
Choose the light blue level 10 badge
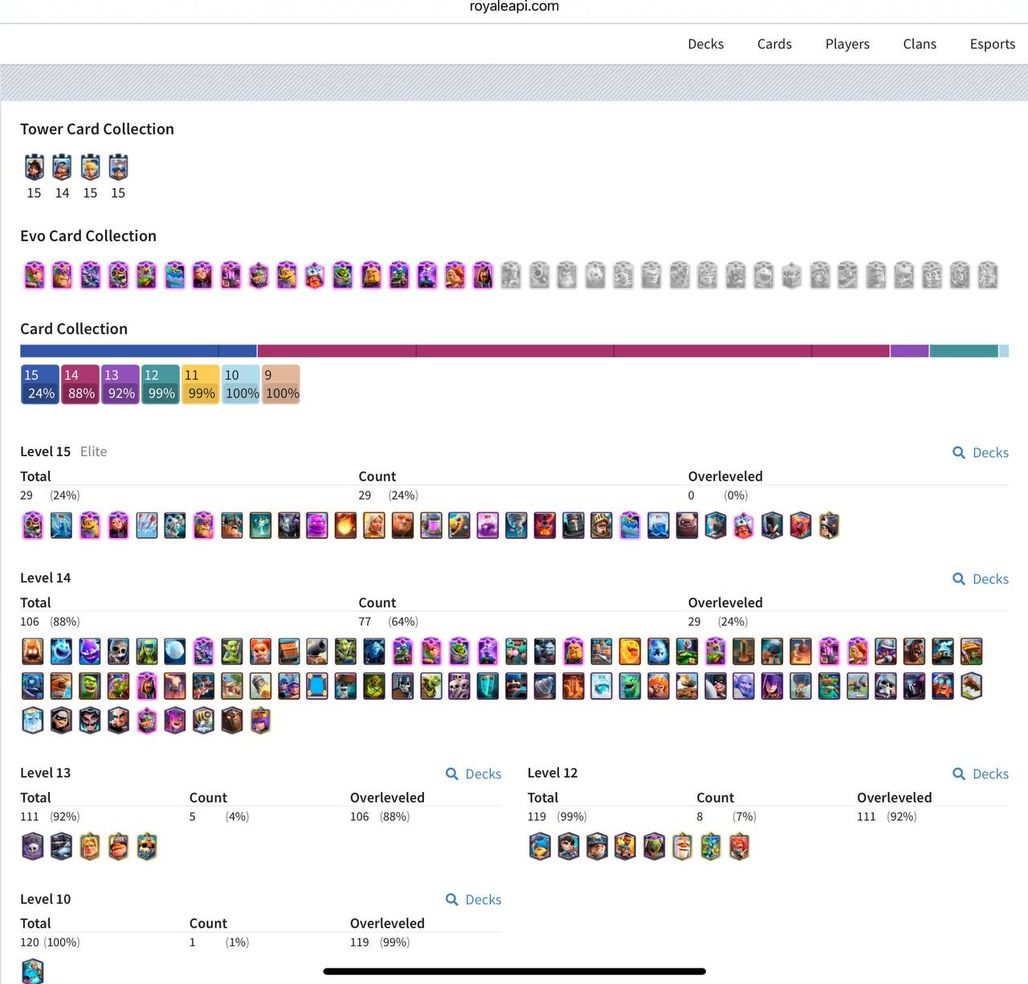241,384
